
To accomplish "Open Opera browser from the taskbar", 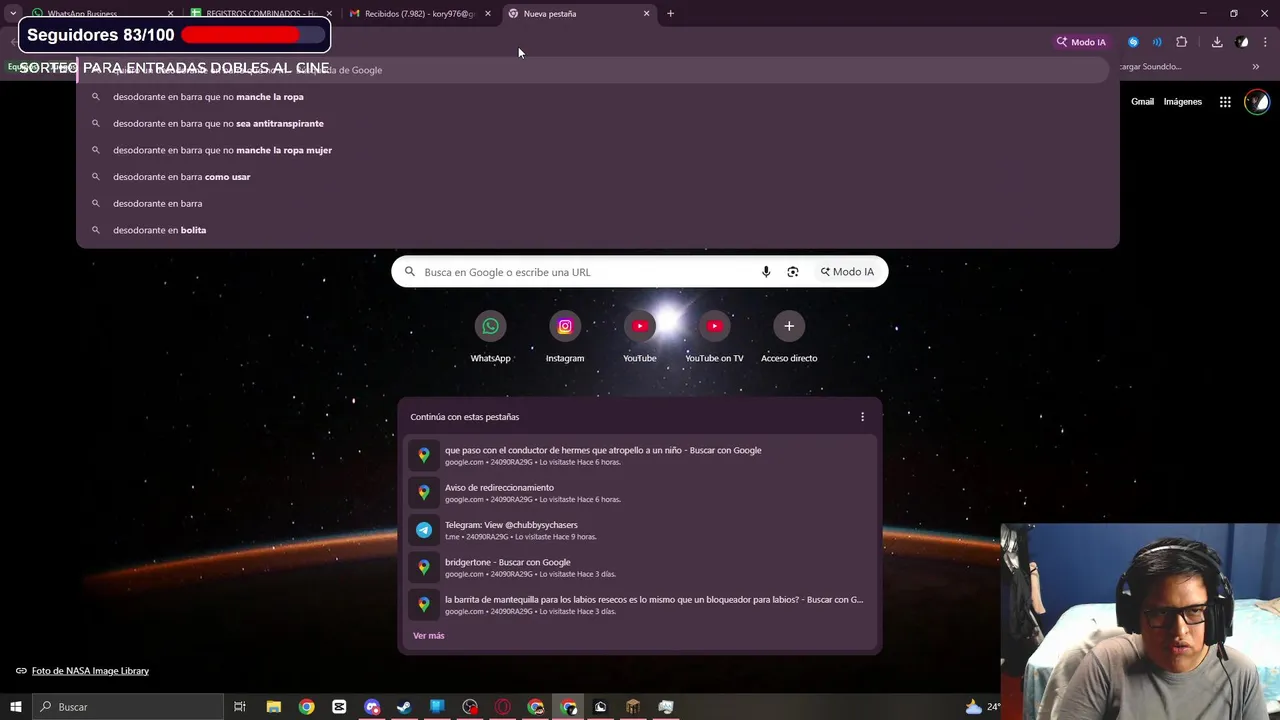I will (503, 707).
